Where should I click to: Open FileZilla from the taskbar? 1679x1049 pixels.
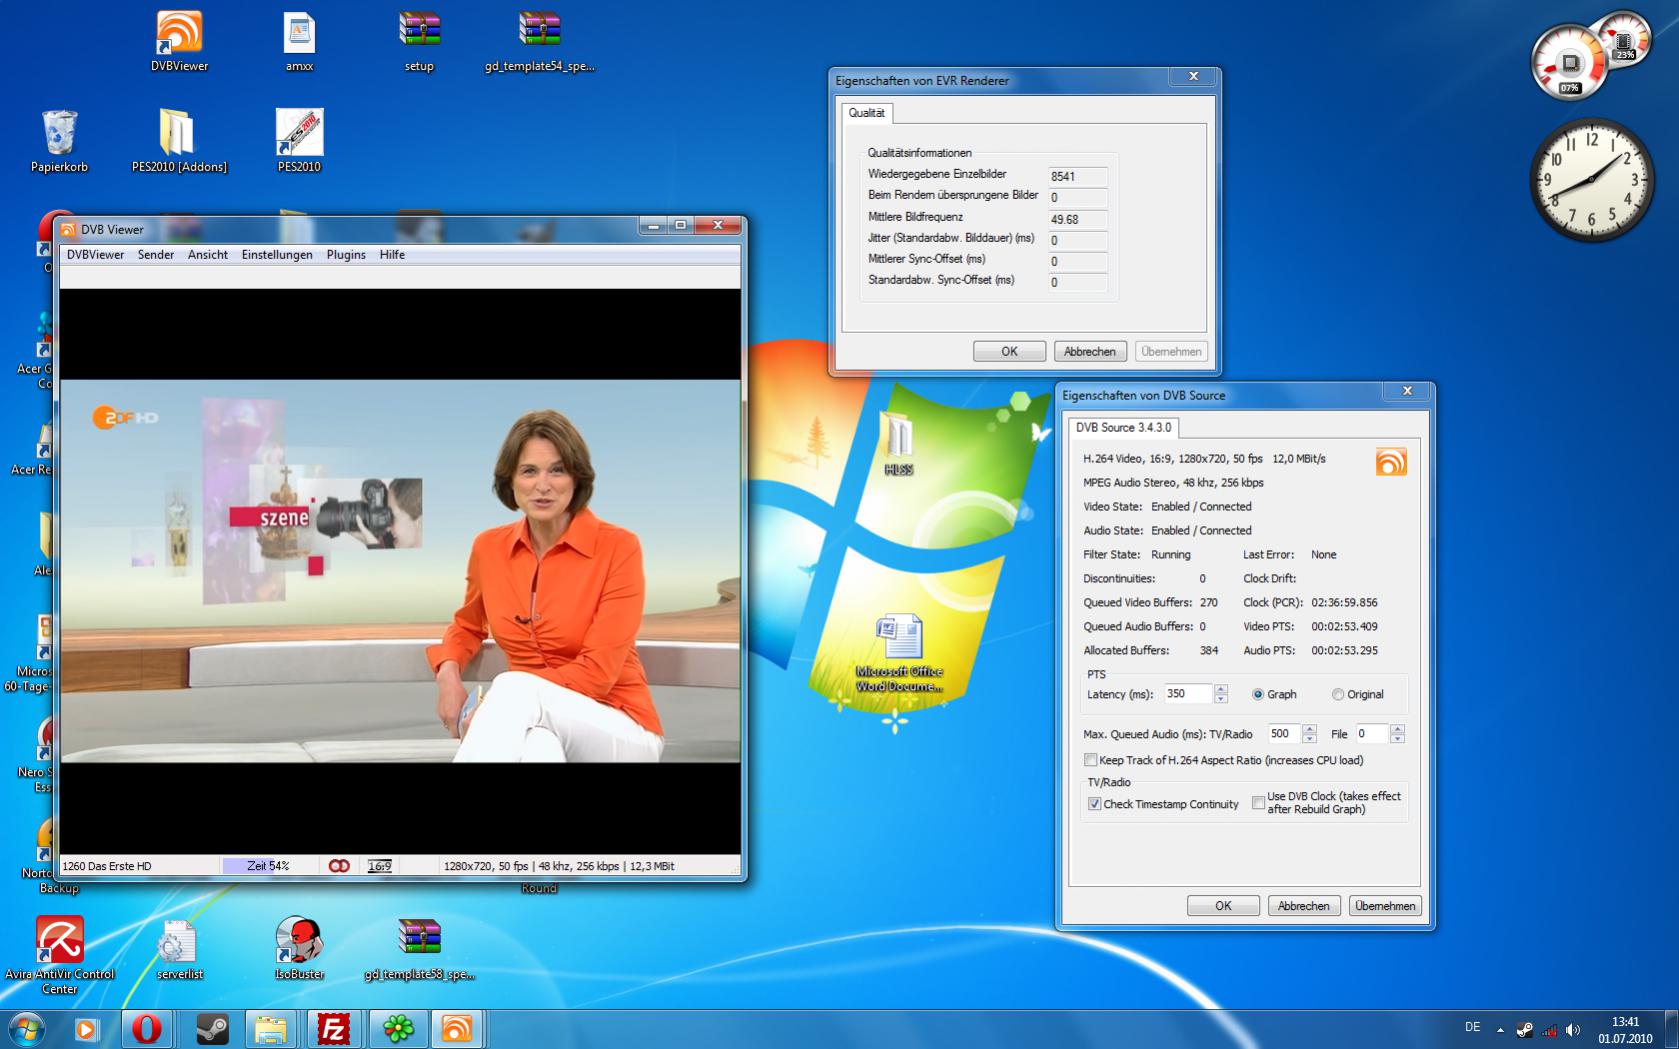pyautogui.click(x=333, y=1028)
